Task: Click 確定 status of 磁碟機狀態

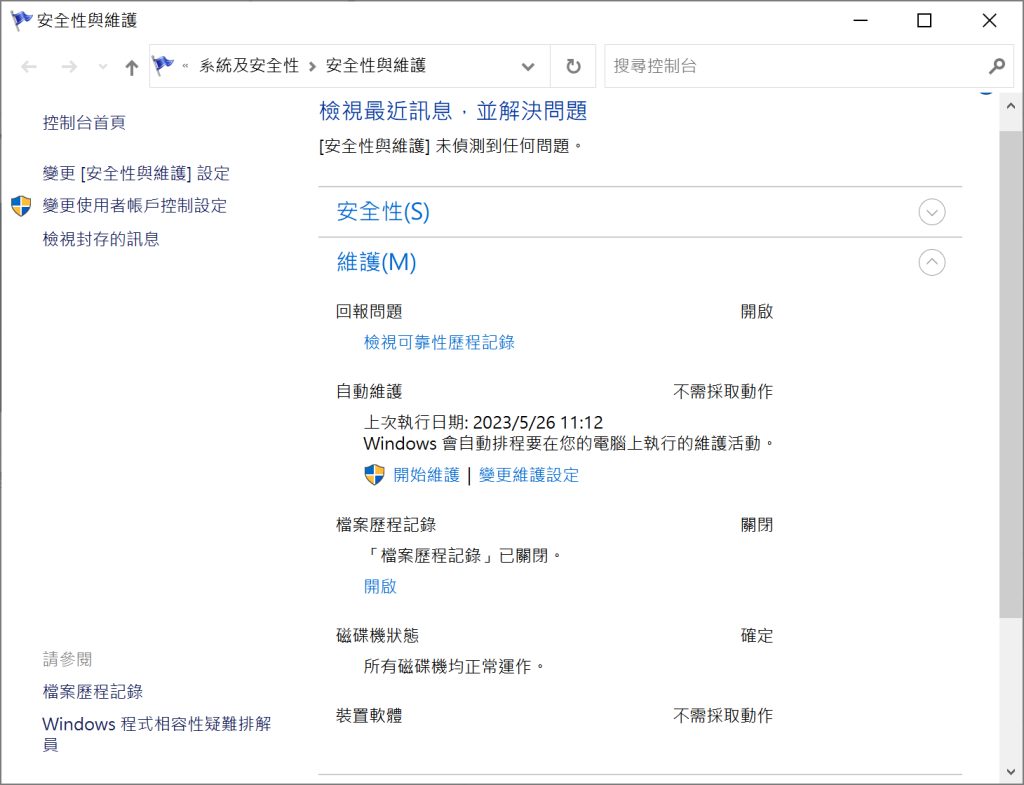Action: click(x=757, y=635)
